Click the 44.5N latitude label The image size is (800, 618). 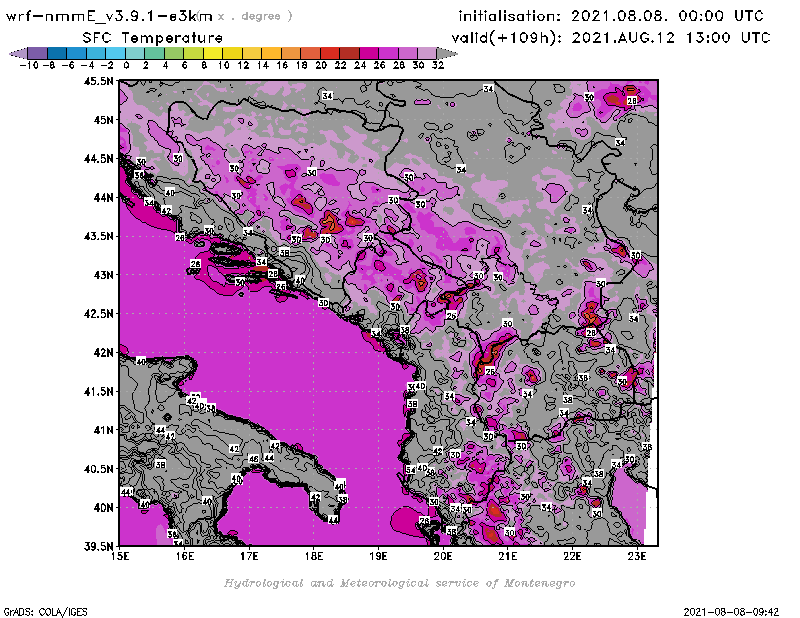pos(98,159)
